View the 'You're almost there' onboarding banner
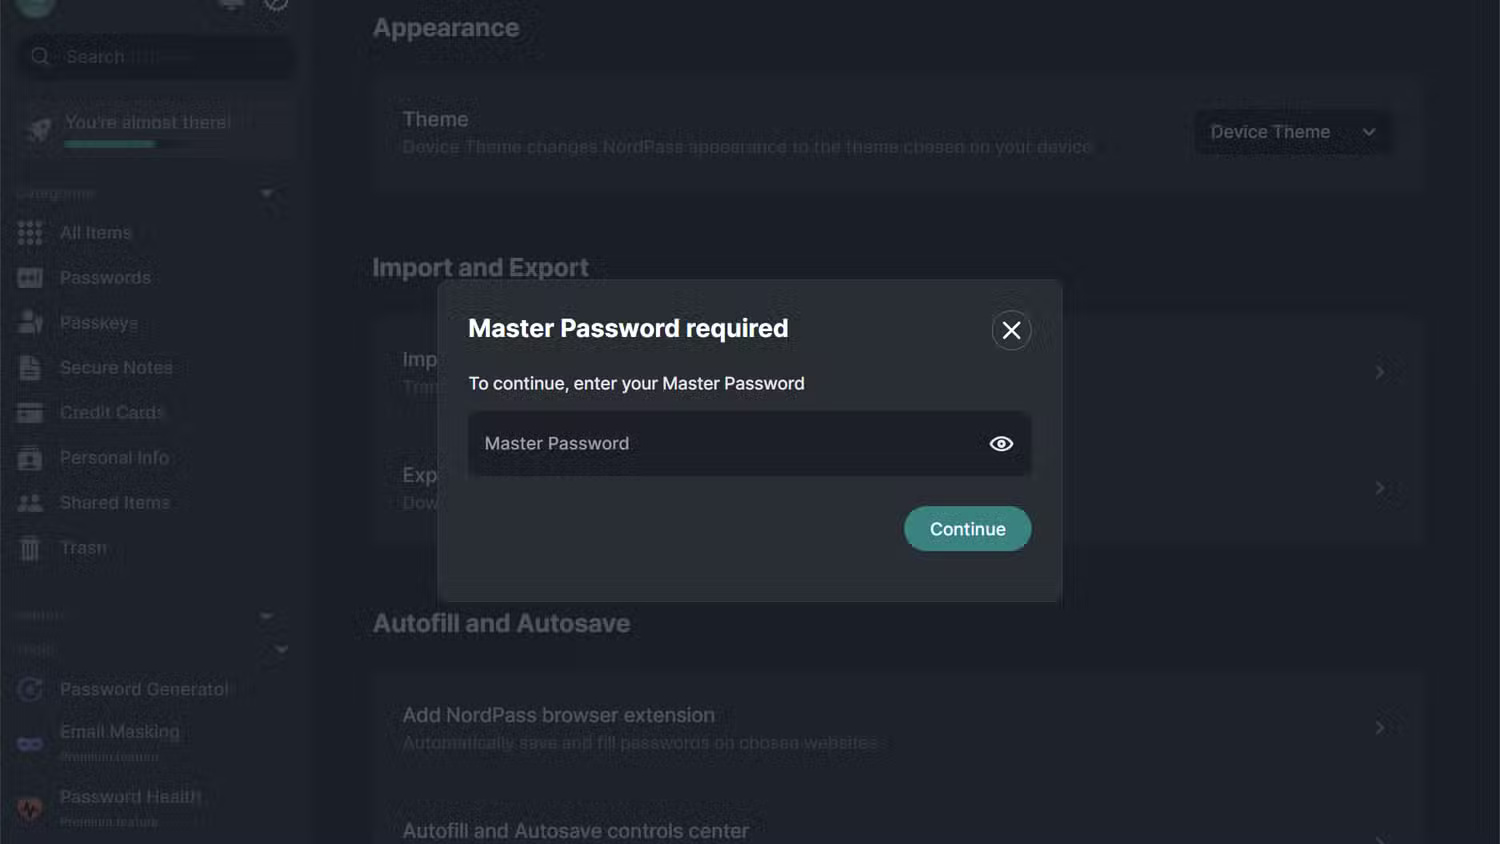Screen dimensions: 1500x844 point(147,121)
